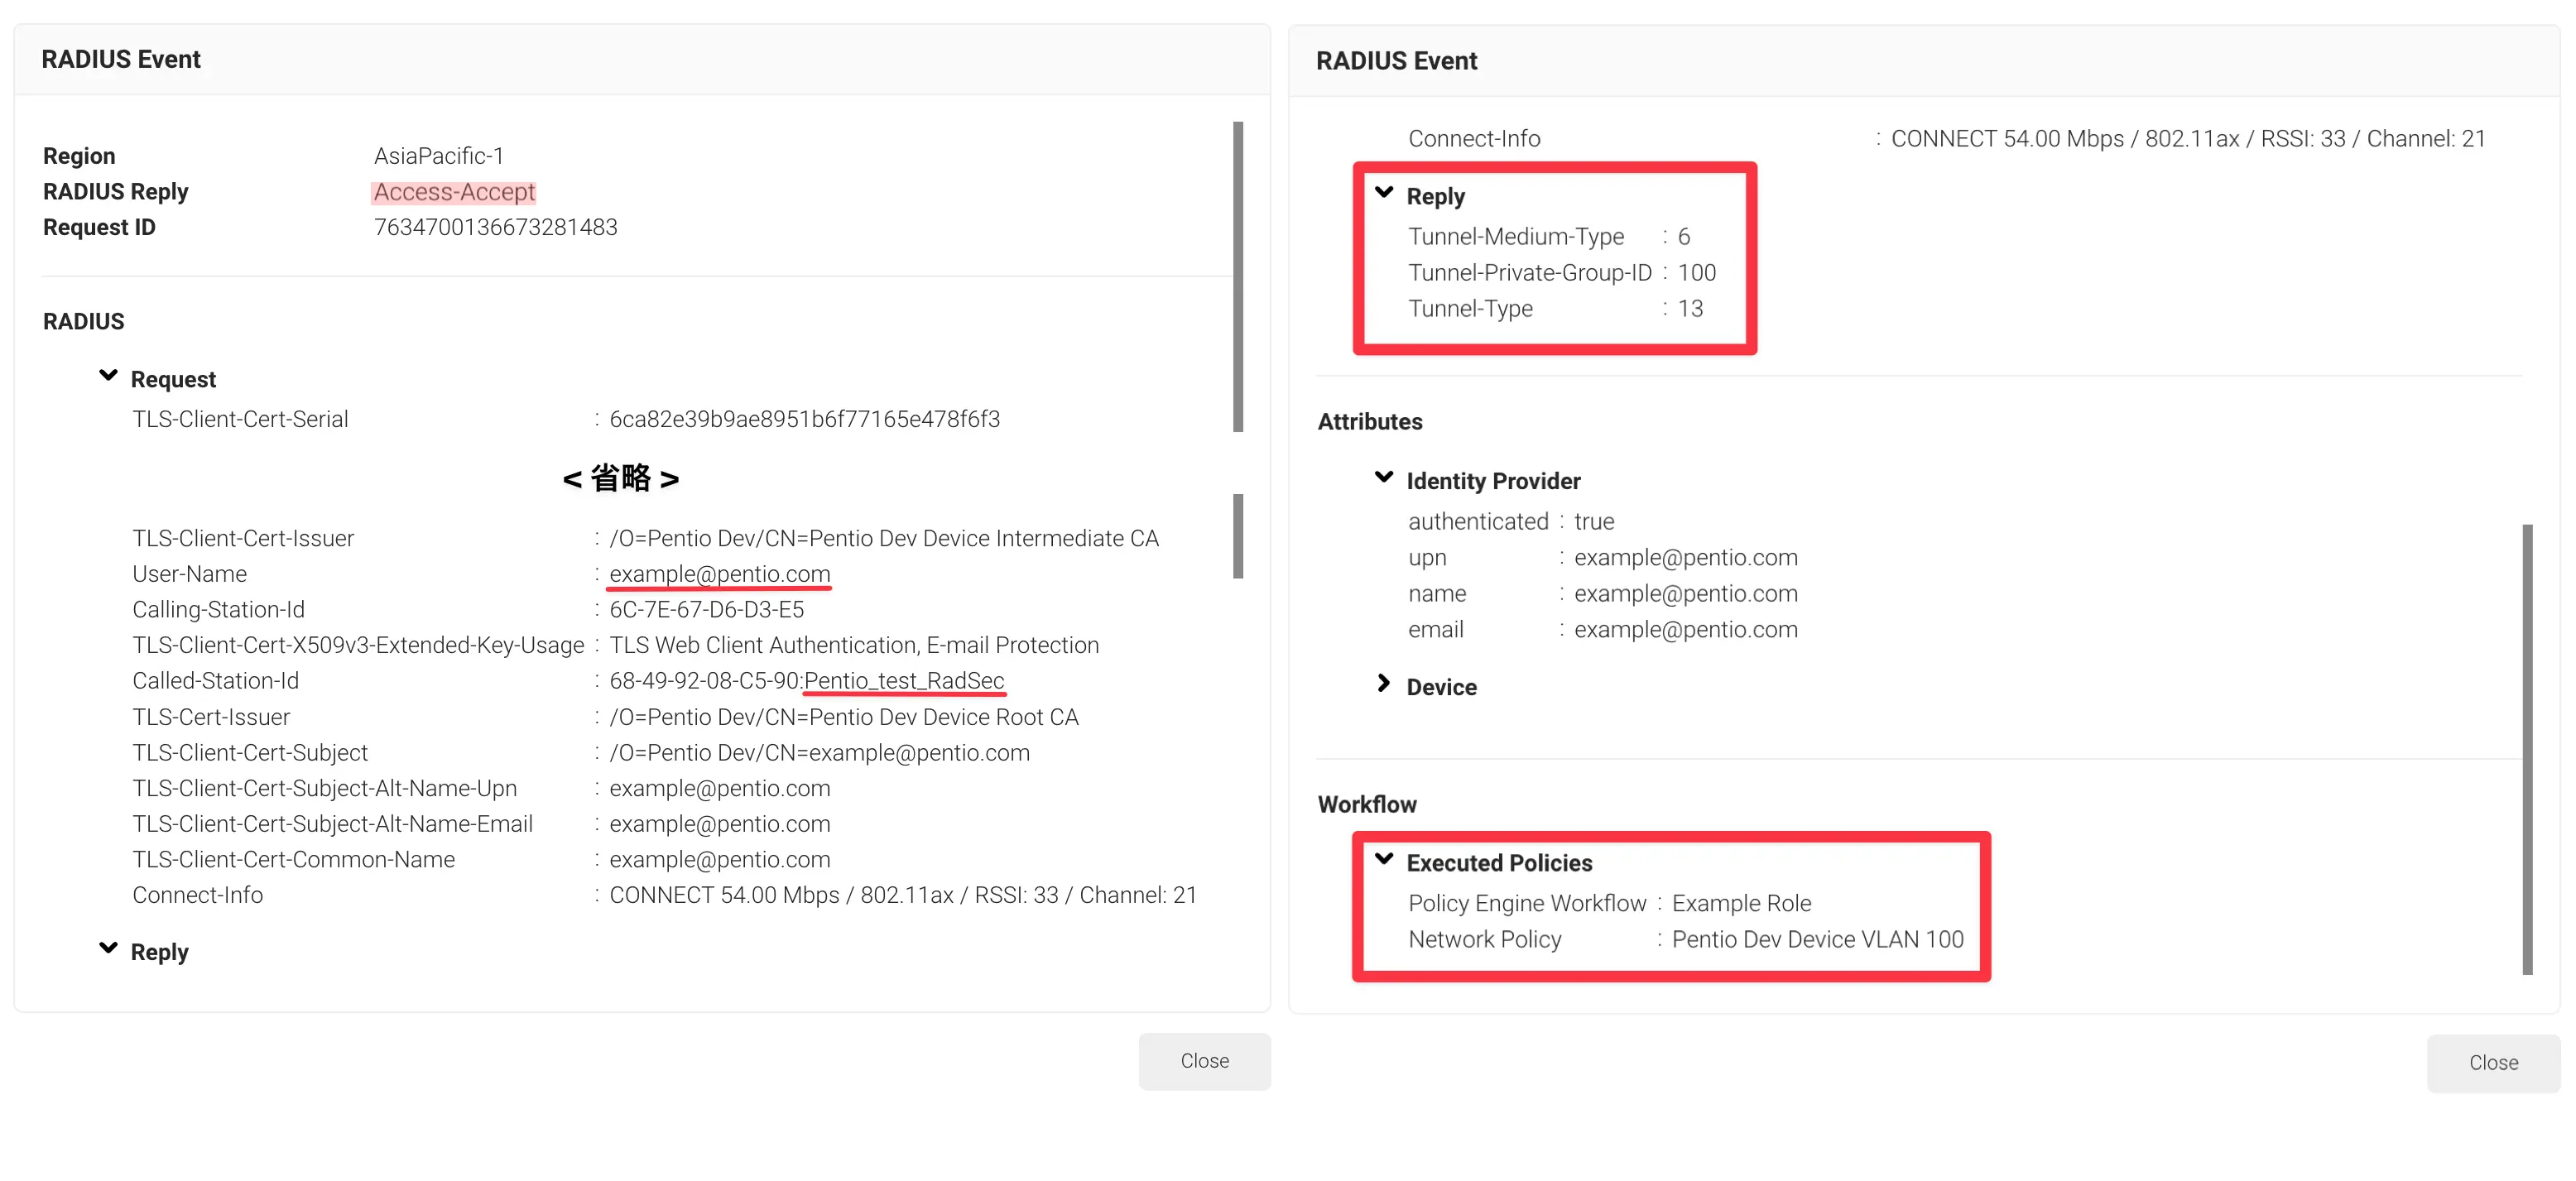Collapse the Reply section in left panel
Viewport: 2576px width, 1181px height.
point(108,948)
